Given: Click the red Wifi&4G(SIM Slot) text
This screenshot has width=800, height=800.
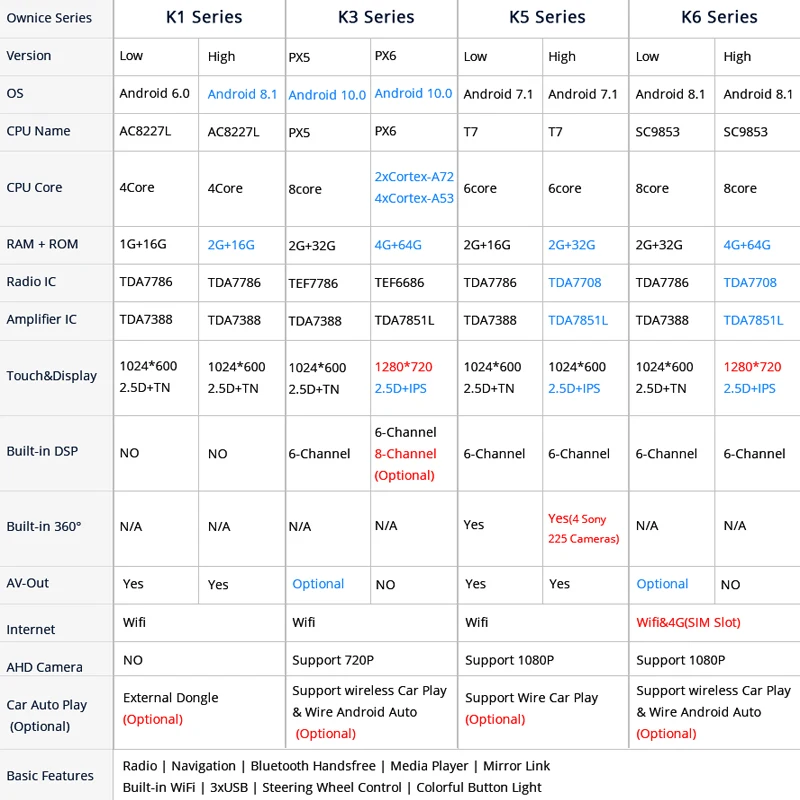Looking at the screenshot, I should (x=688, y=622).
